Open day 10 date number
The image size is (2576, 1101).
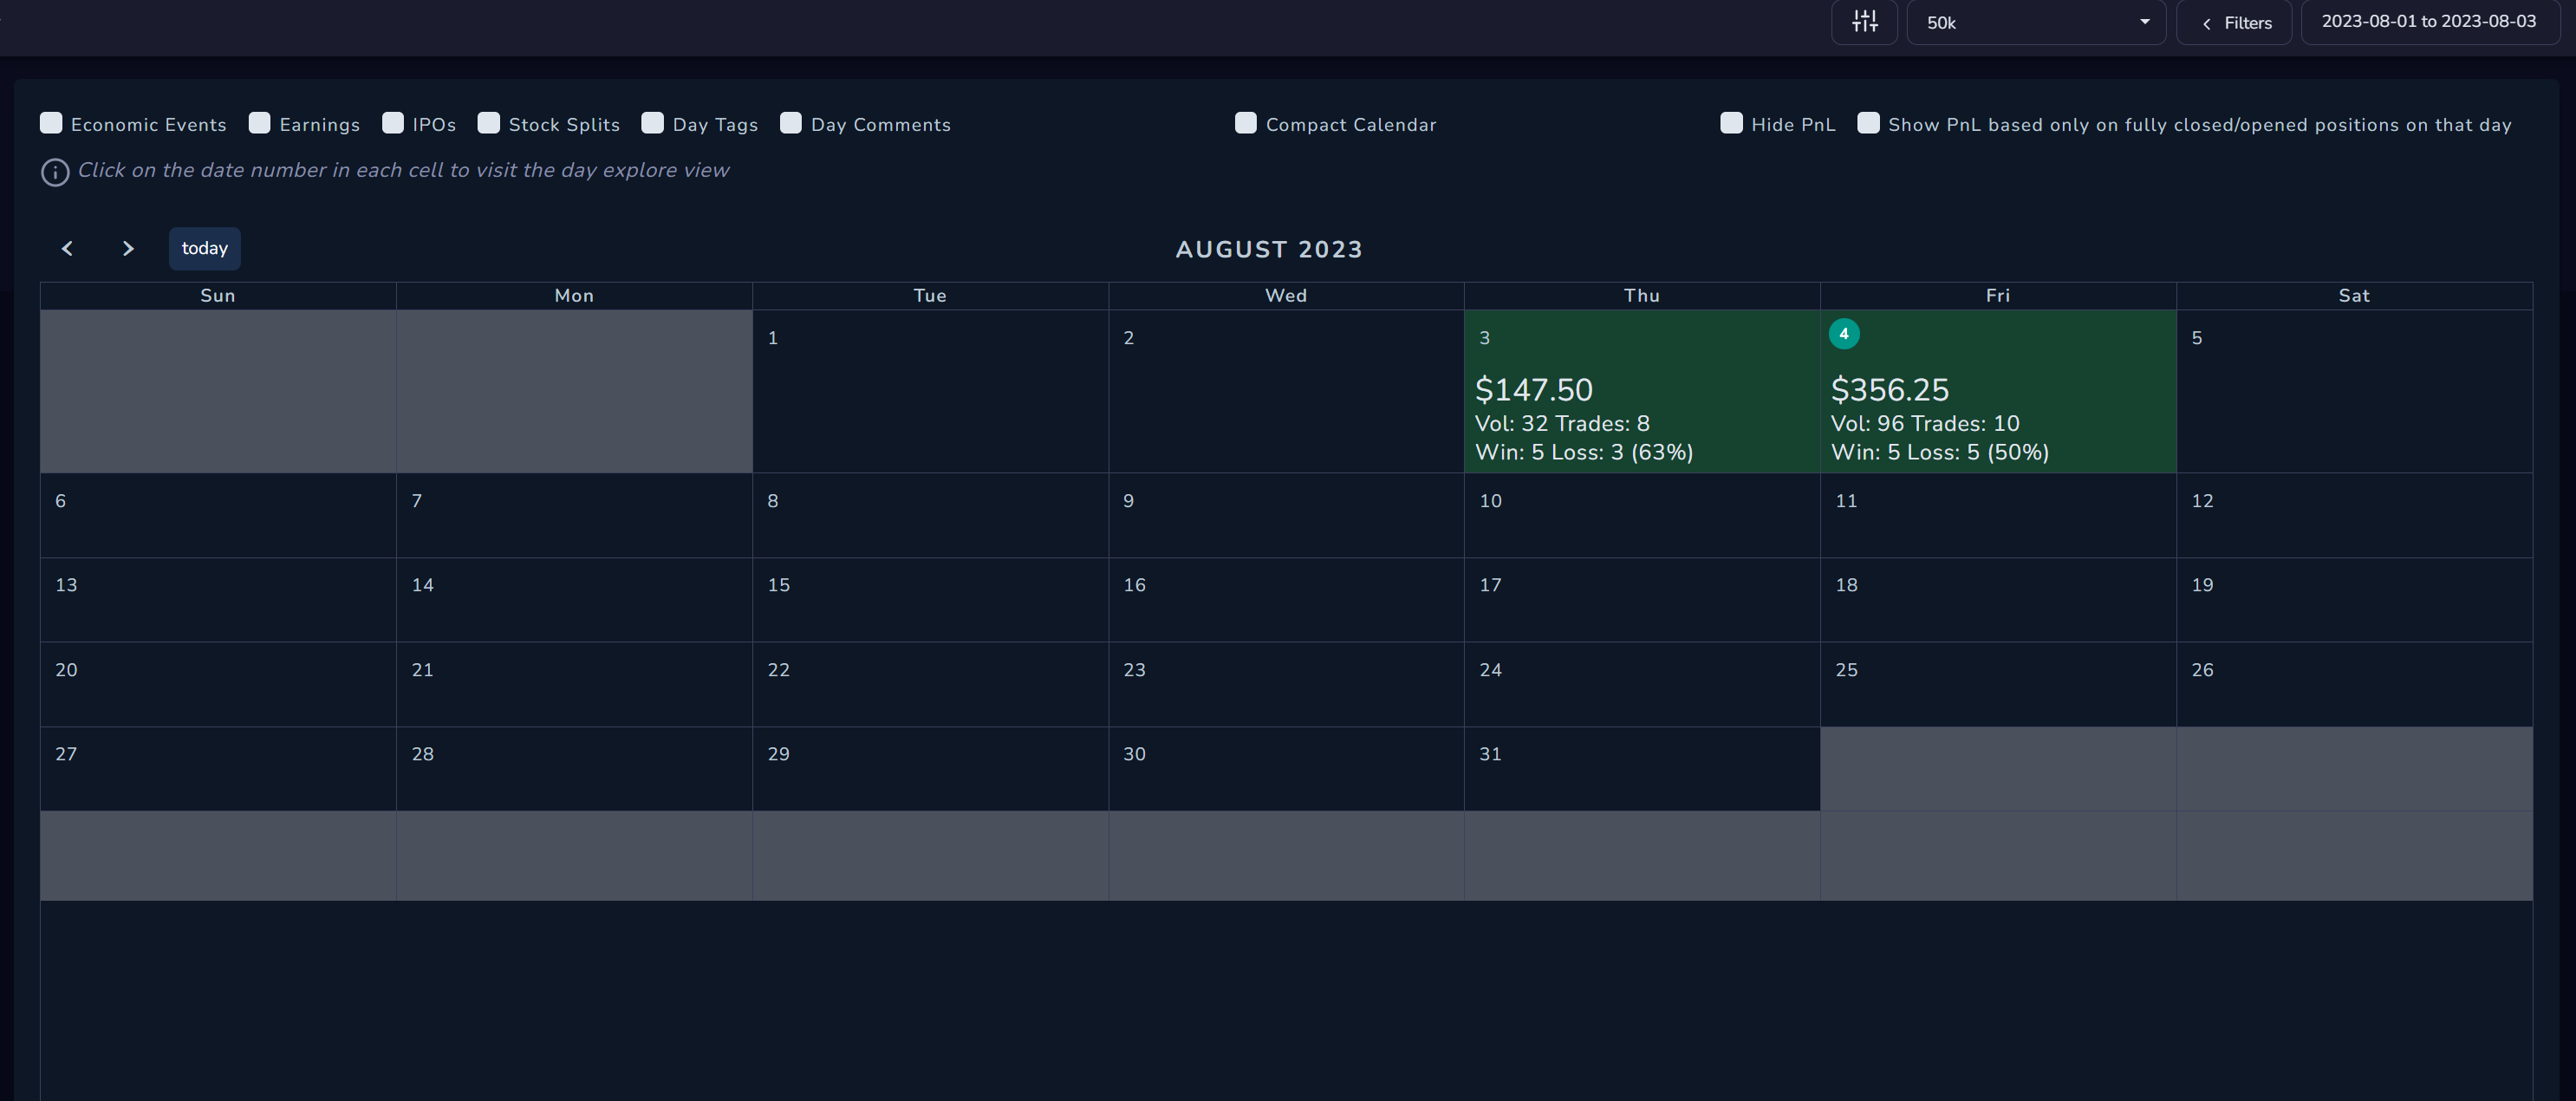click(1490, 501)
